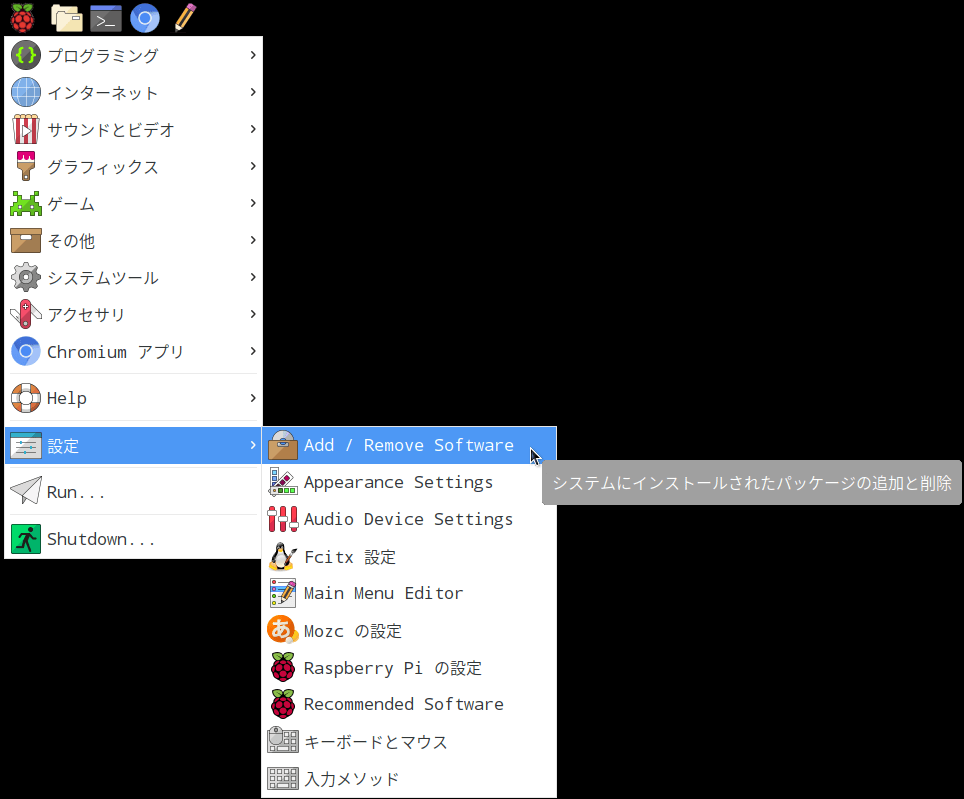This screenshot has height=799, width=964.
Task: Expand the Chromium アプリ submenu arrow
Action: click(x=253, y=351)
